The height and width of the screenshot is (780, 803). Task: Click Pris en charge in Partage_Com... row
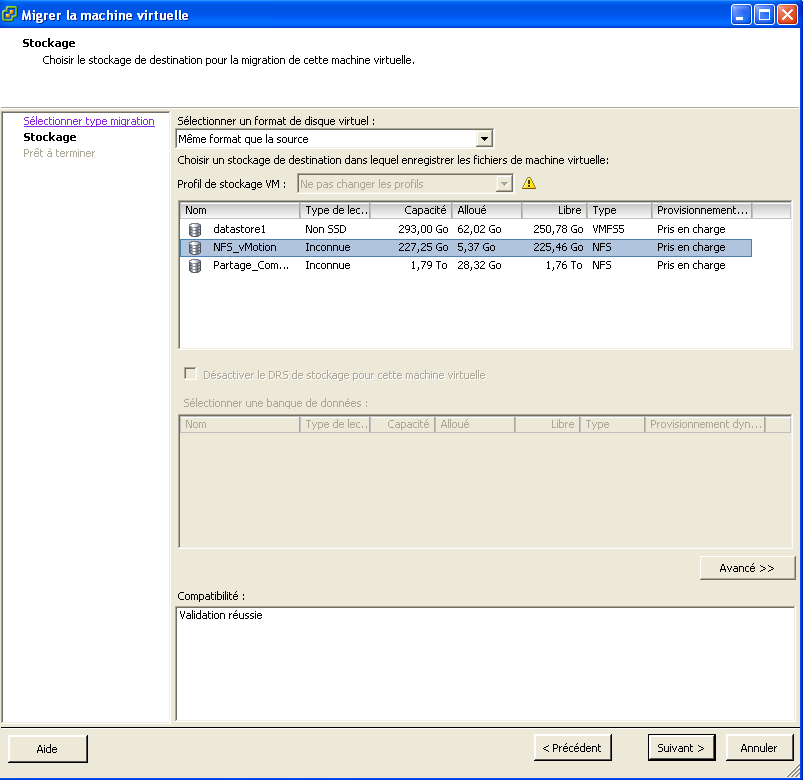coord(691,265)
